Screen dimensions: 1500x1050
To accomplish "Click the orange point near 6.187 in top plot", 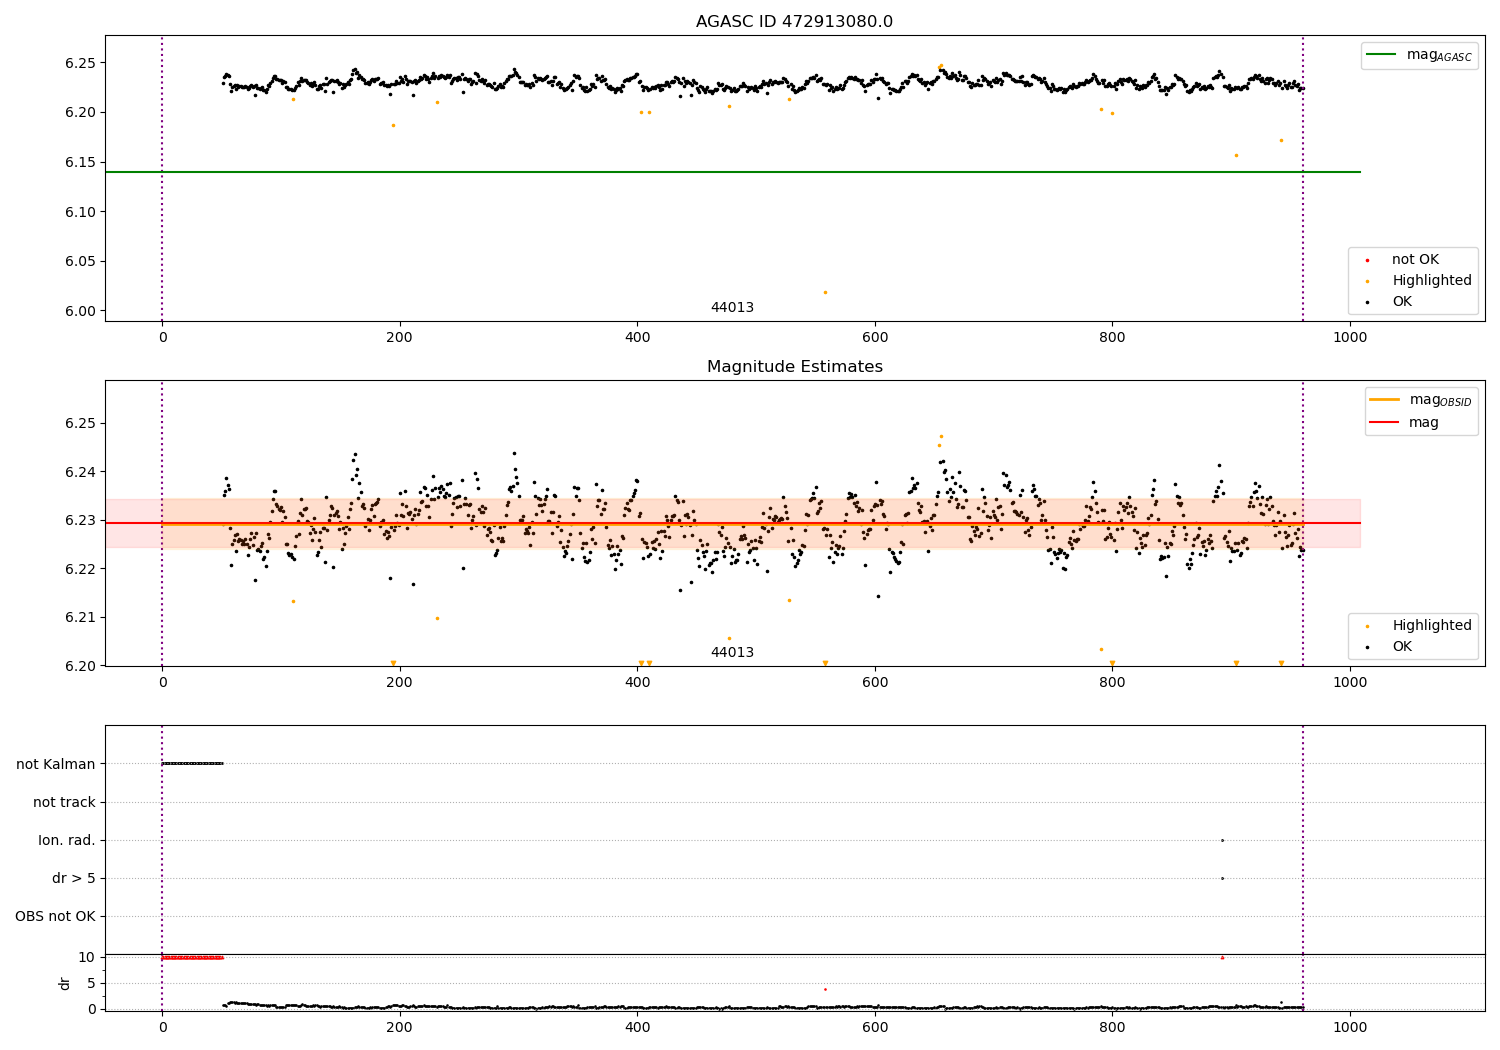I will (x=393, y=125).
